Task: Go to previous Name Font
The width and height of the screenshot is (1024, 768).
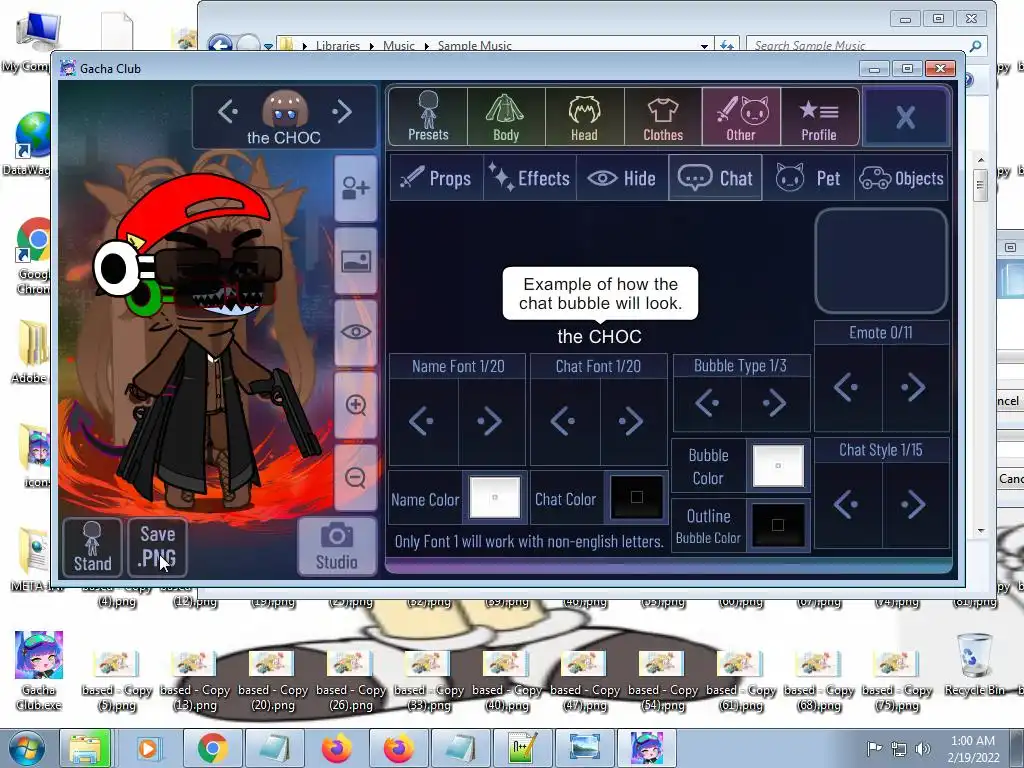Action: pyautogui.click(x=423, y=421)
